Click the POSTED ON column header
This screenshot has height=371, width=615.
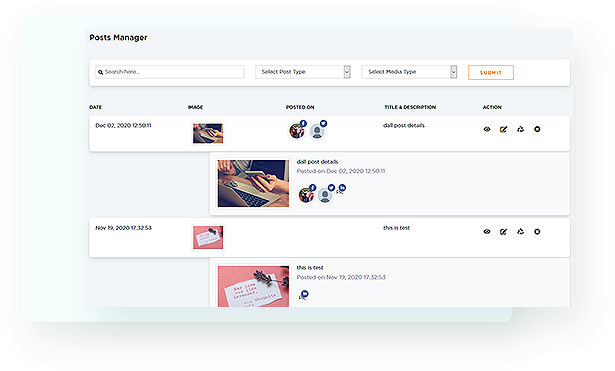coord(300,107)
